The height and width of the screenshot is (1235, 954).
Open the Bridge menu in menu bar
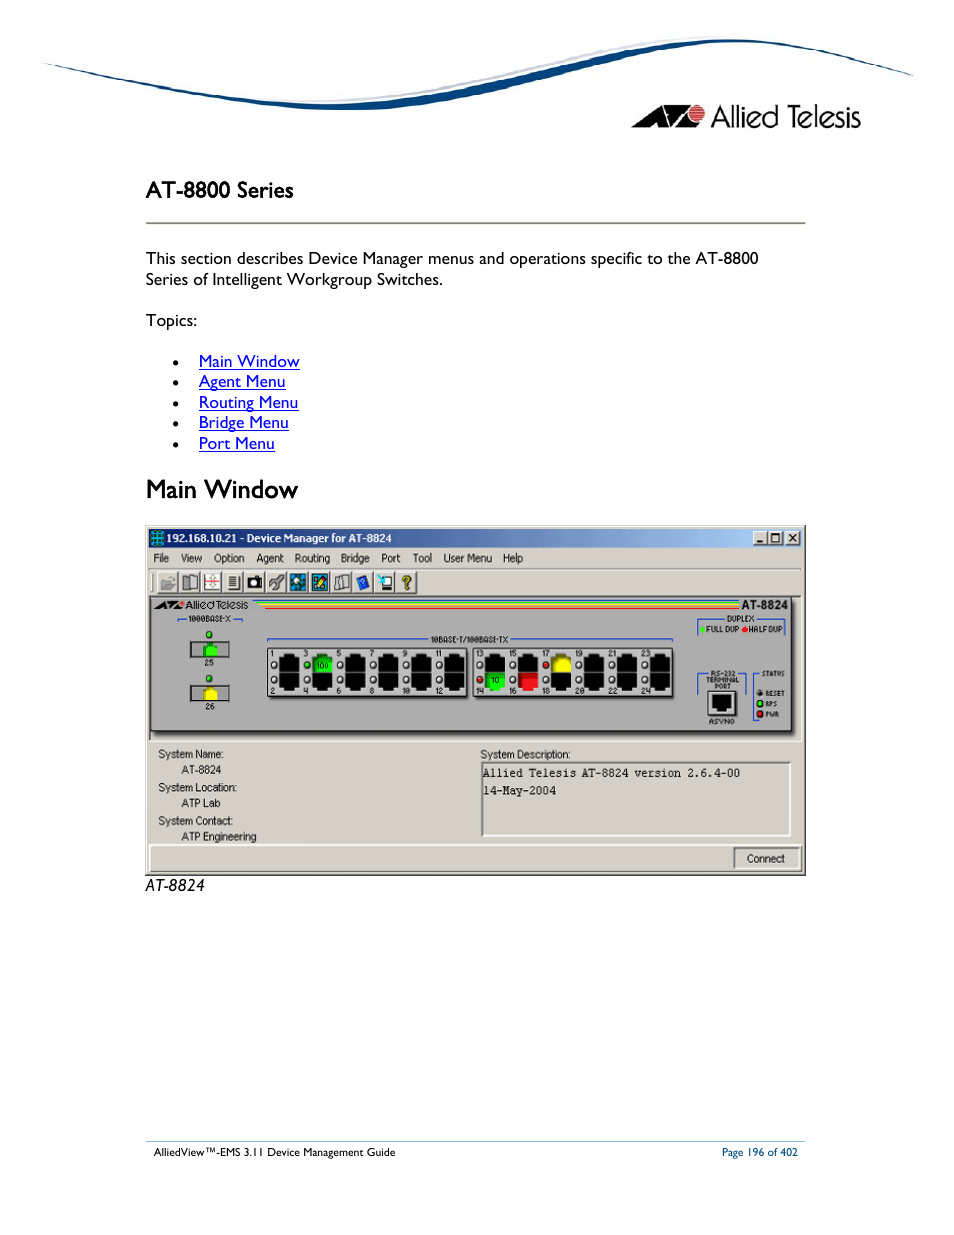(355, 558)
